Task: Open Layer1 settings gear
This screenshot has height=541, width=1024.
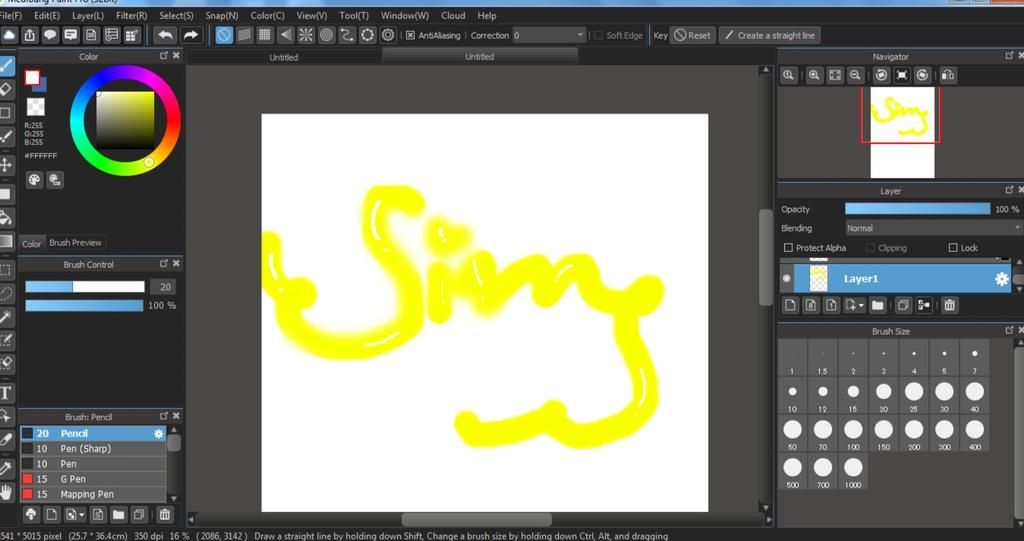Action: 1001,279
